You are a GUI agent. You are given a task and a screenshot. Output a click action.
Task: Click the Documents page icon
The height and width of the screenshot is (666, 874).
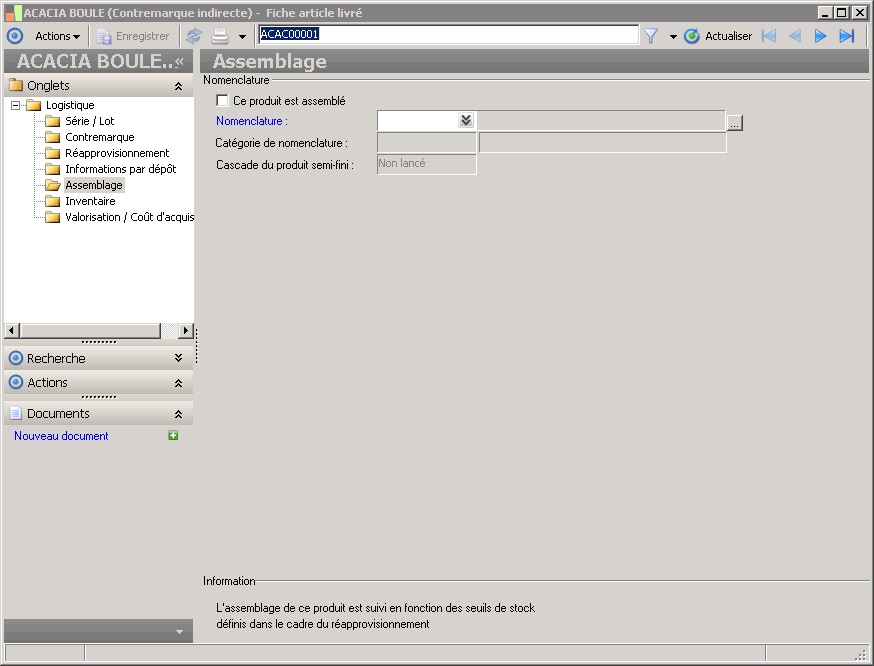click(x=16, y=414)
